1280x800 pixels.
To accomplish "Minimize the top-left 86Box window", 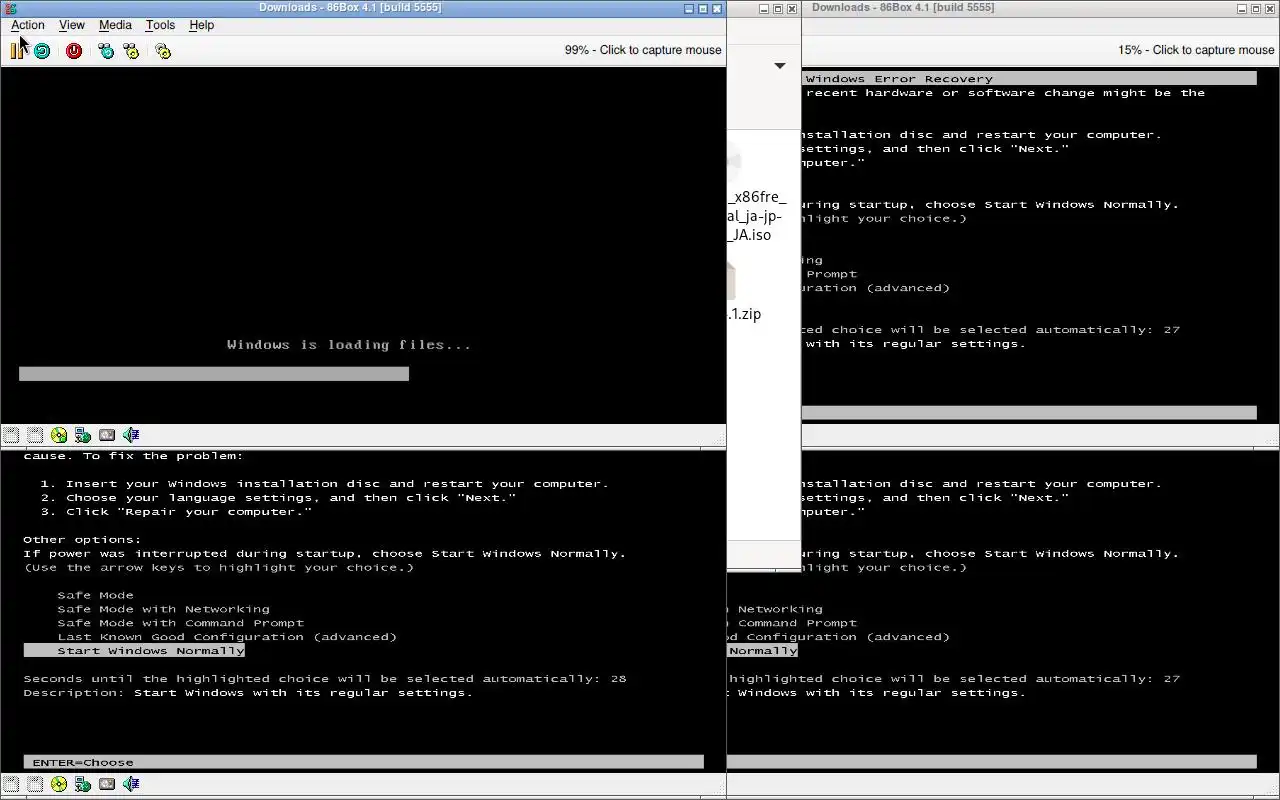I will click(x=689, y=8).
